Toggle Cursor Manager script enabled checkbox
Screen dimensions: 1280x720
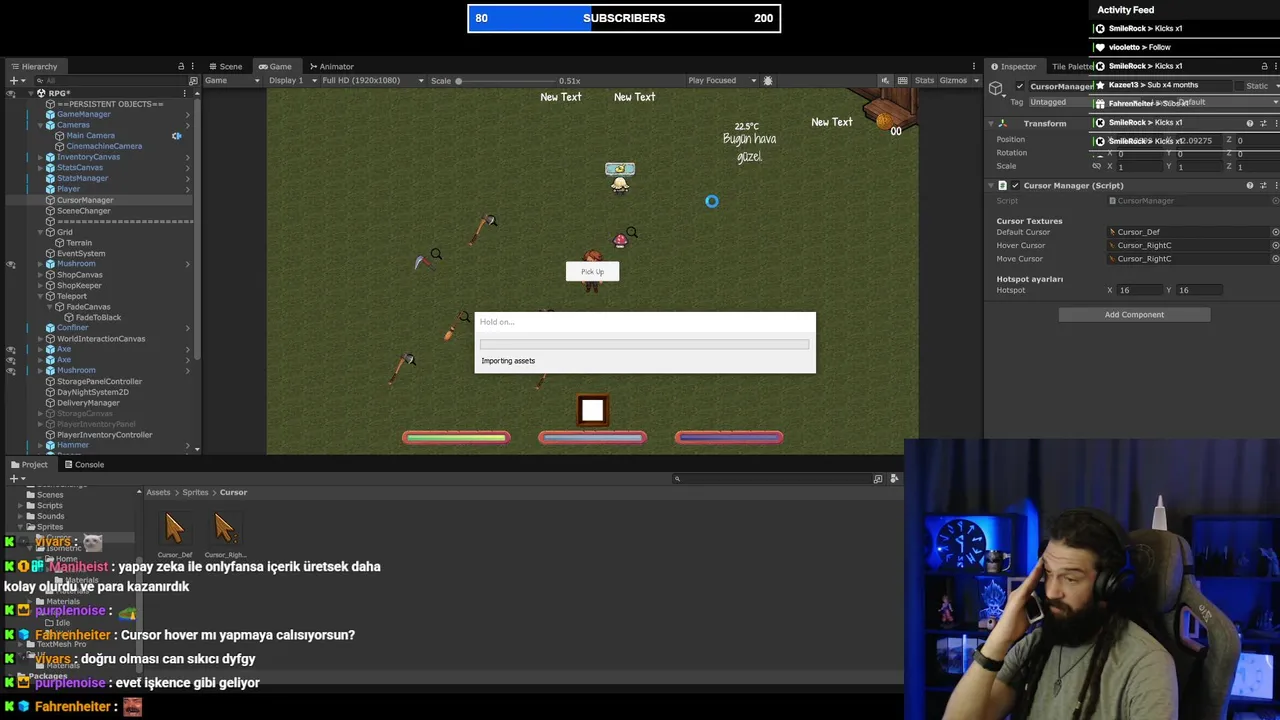[1015, 185]
